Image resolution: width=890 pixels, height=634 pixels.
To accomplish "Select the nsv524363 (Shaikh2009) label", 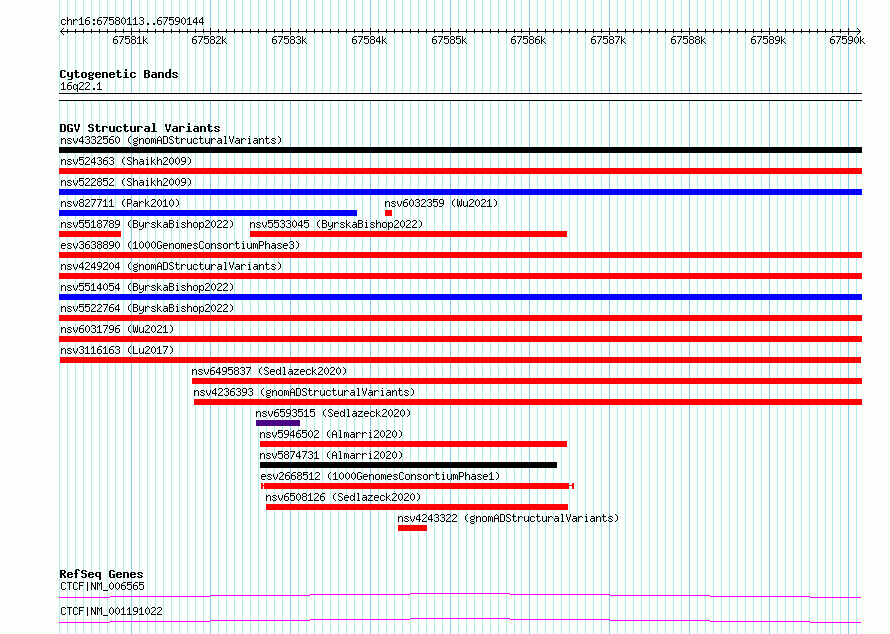I will click(x=126, y=161).
